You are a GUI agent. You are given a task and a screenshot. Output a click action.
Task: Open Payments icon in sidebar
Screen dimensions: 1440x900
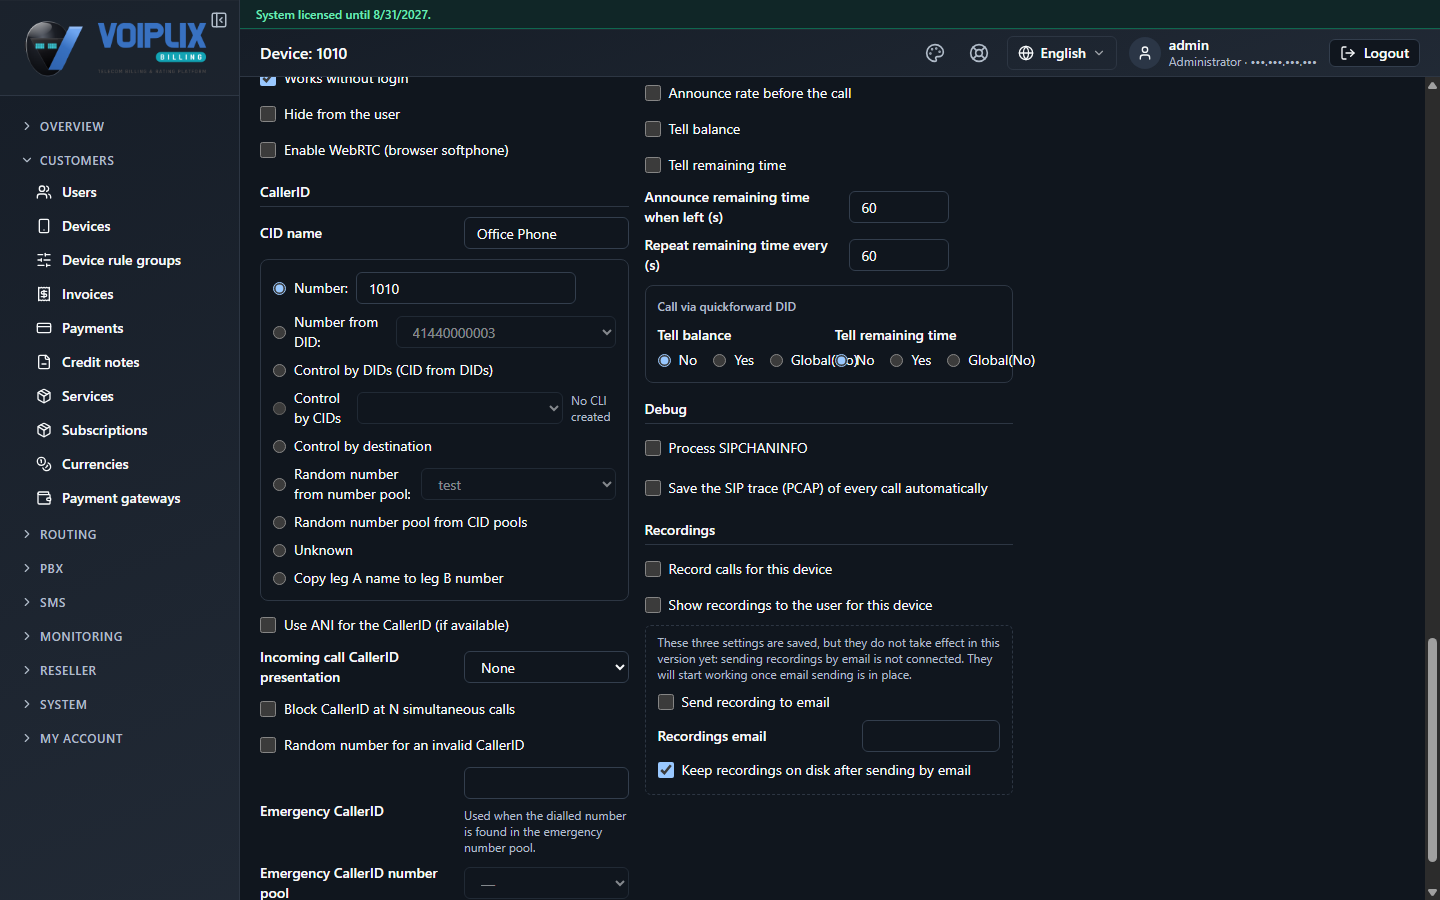(x=44, y=328)
